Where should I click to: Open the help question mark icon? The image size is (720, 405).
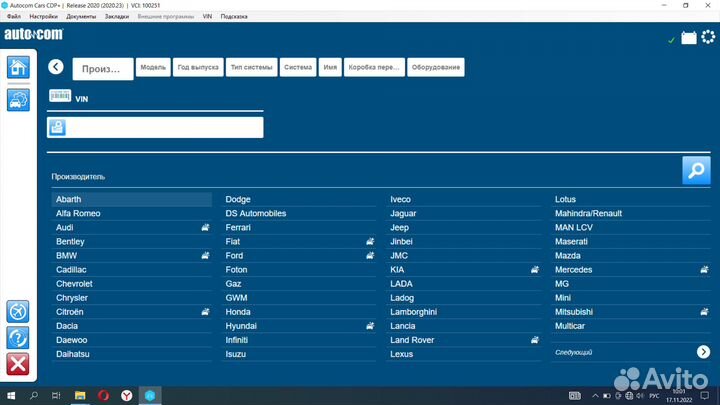[x=18, y=338]
